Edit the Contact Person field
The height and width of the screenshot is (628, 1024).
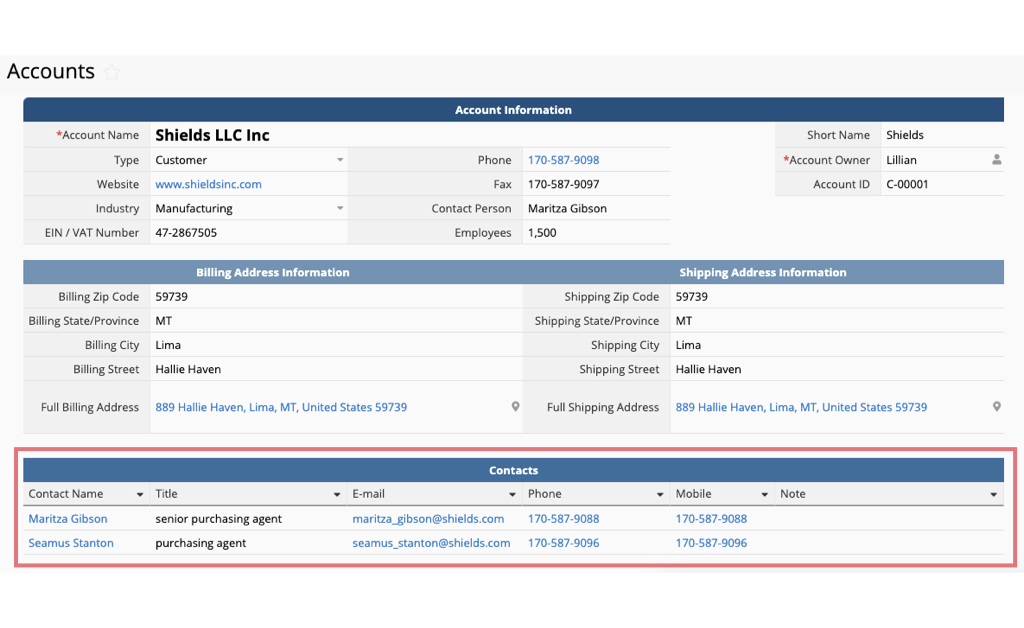coord(596,208)
